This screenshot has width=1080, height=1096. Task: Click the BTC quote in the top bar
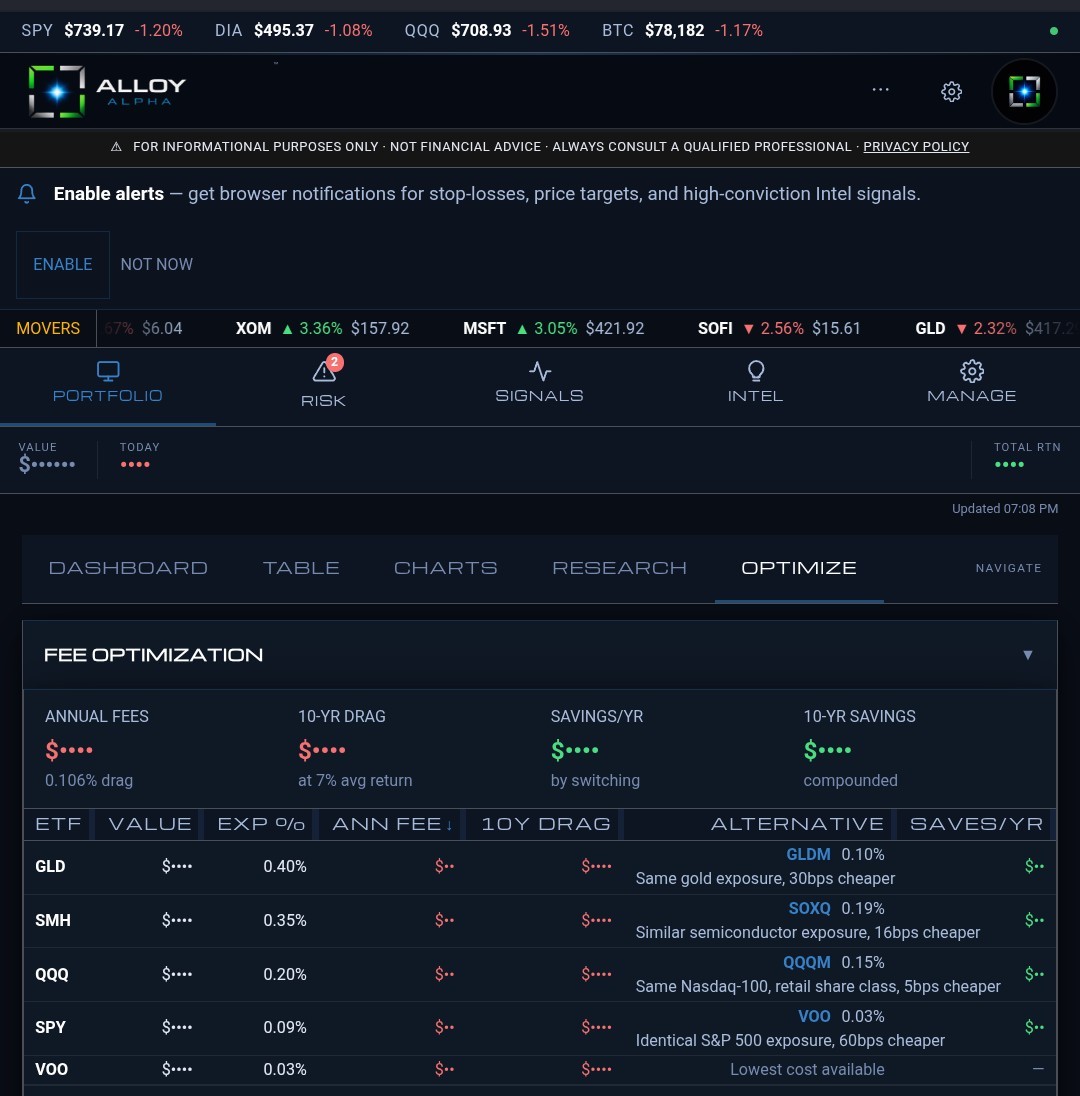(682, 31)
